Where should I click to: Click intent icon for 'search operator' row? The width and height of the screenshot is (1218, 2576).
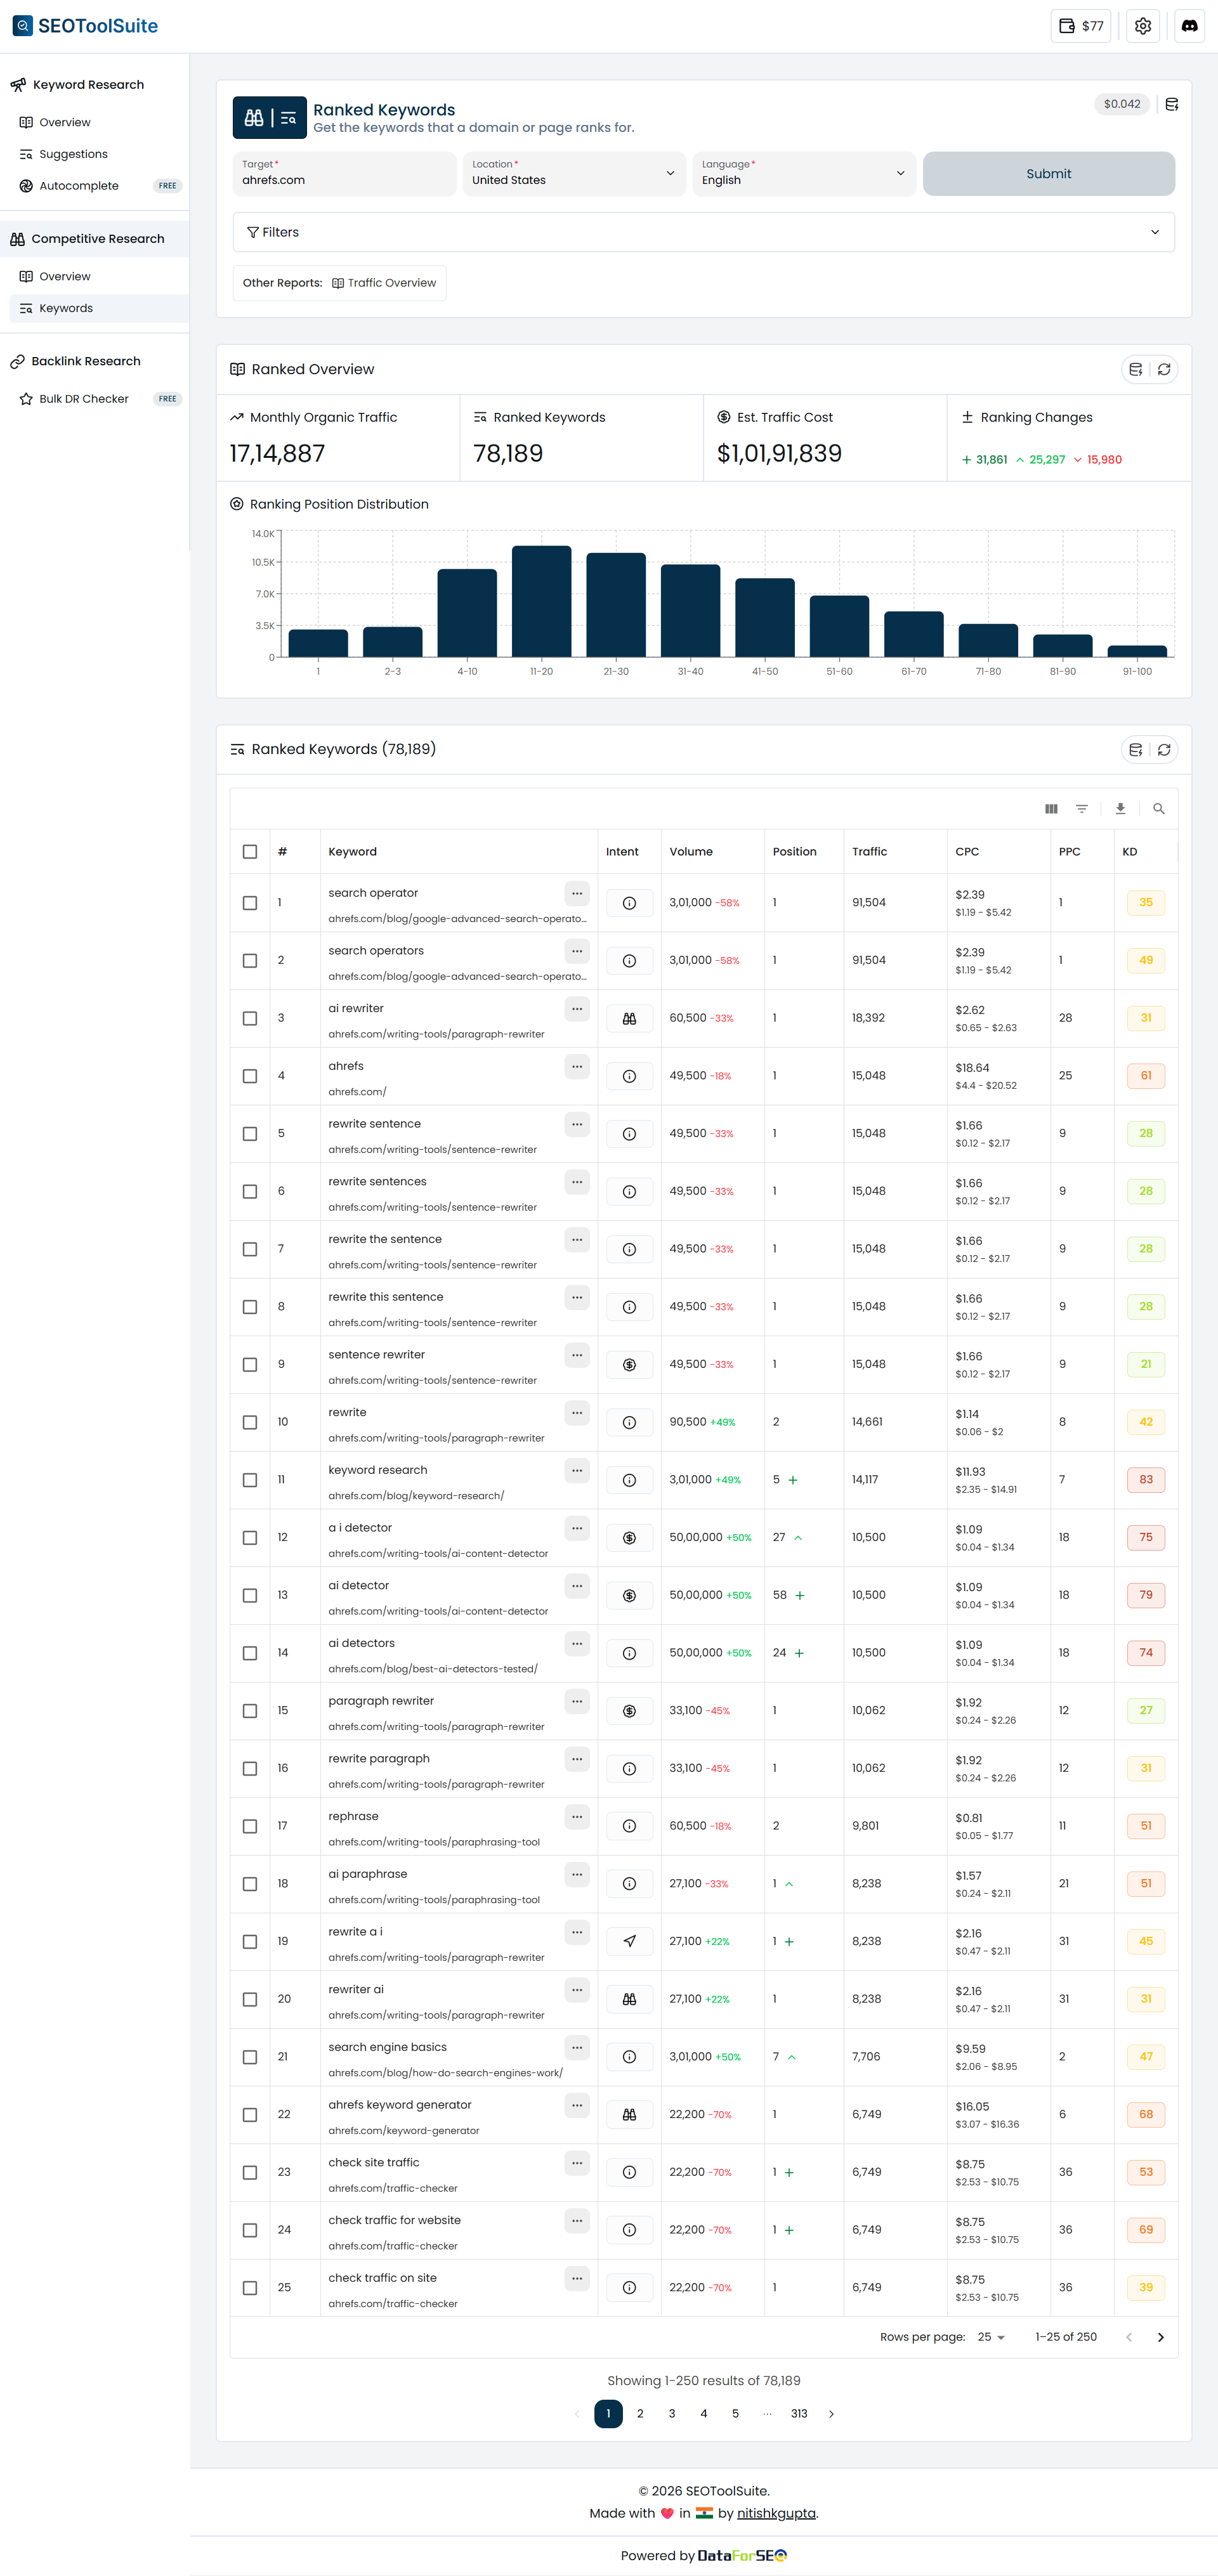[629, 903]
